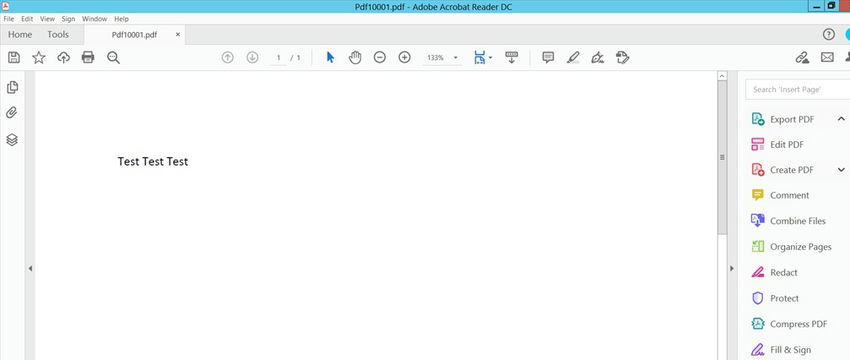Click the cloud upload icon

tap(64, 57)
